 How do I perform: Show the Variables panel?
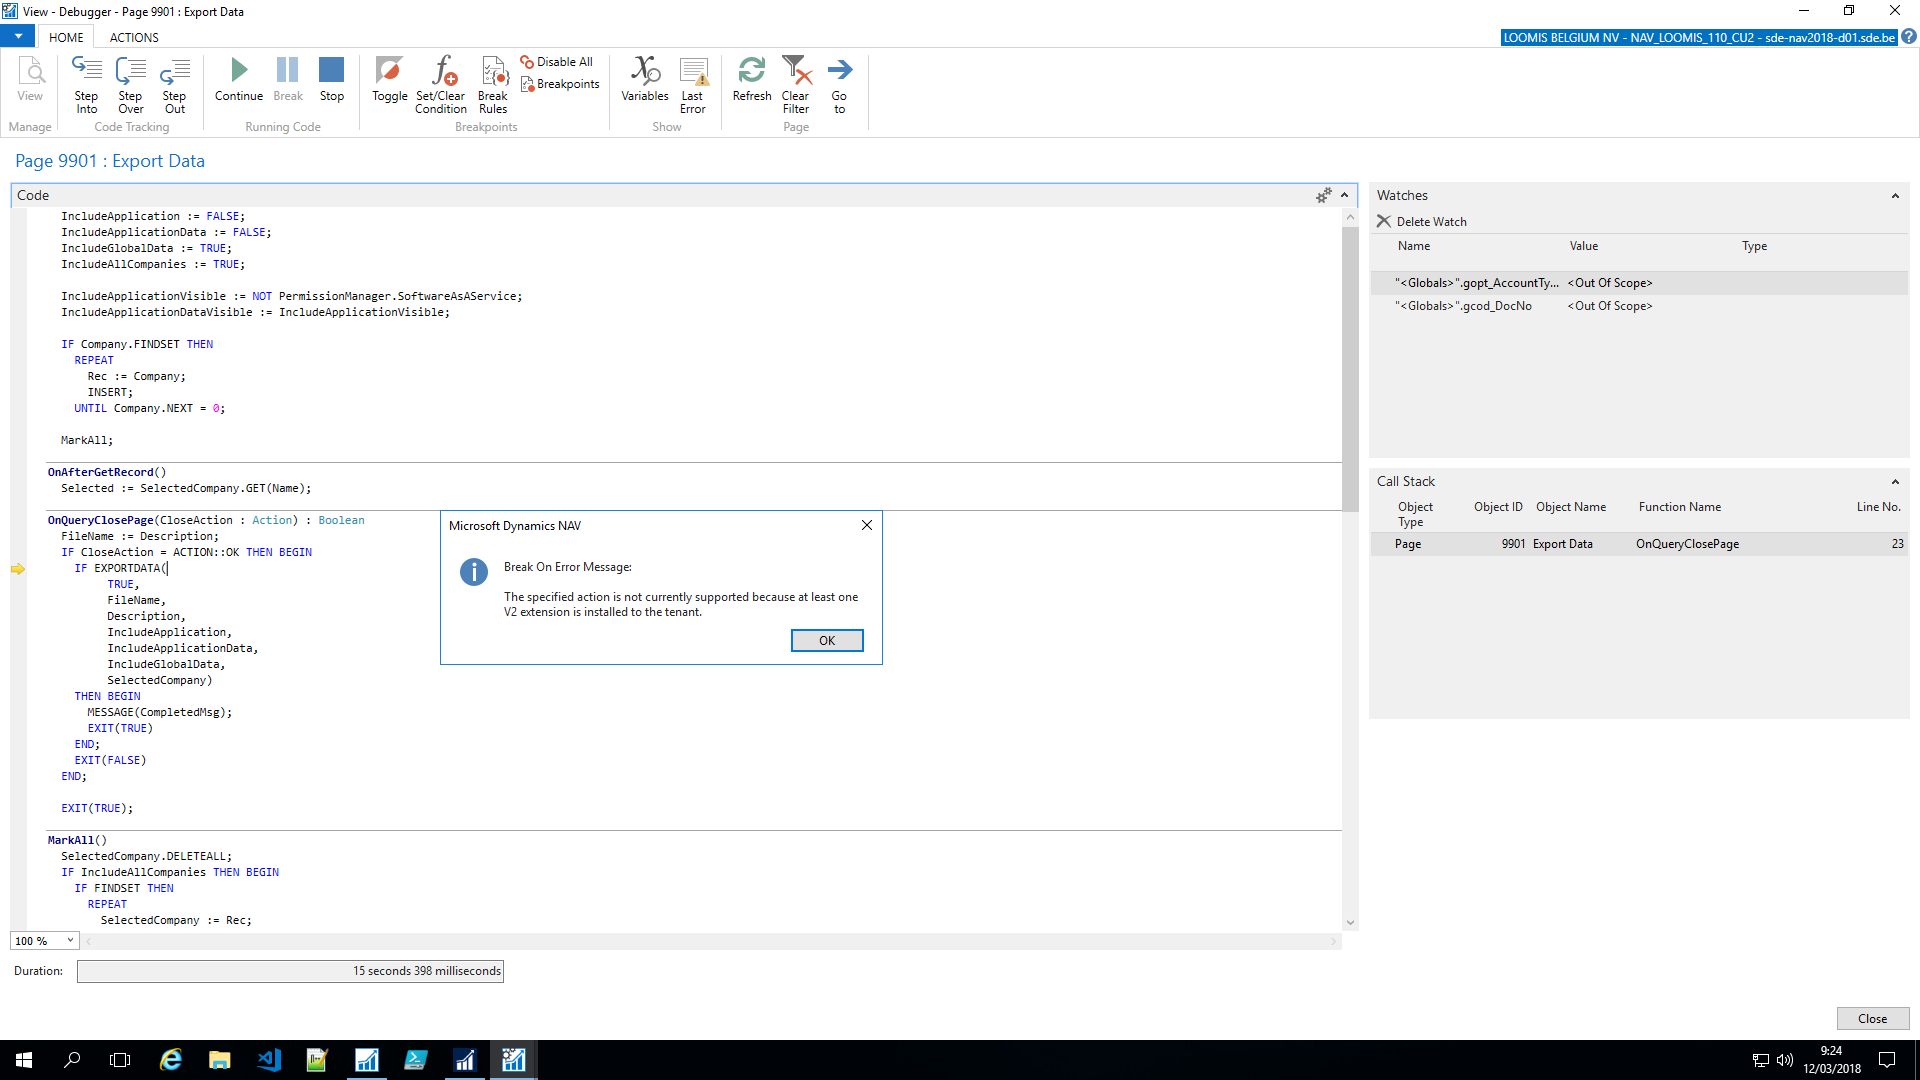tap(644, 80)
